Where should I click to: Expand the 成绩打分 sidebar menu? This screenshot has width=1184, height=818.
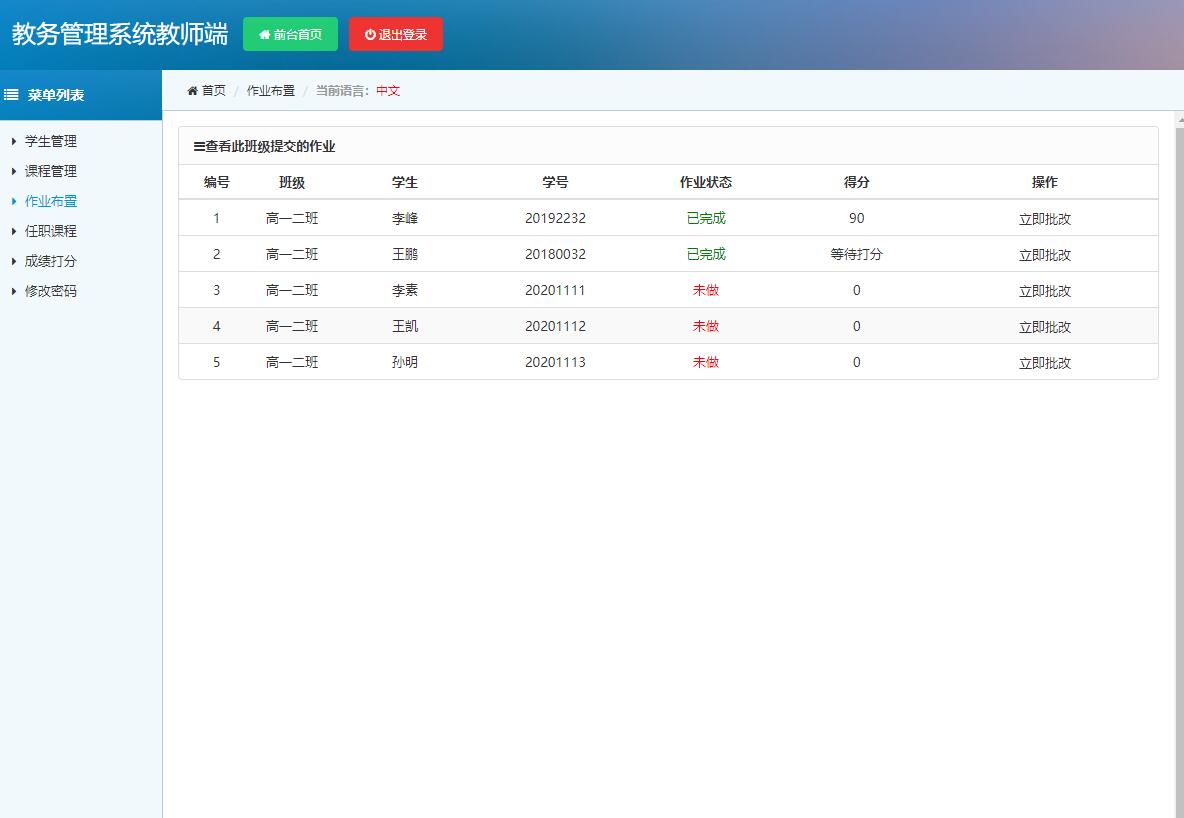(x=49, y=261)
